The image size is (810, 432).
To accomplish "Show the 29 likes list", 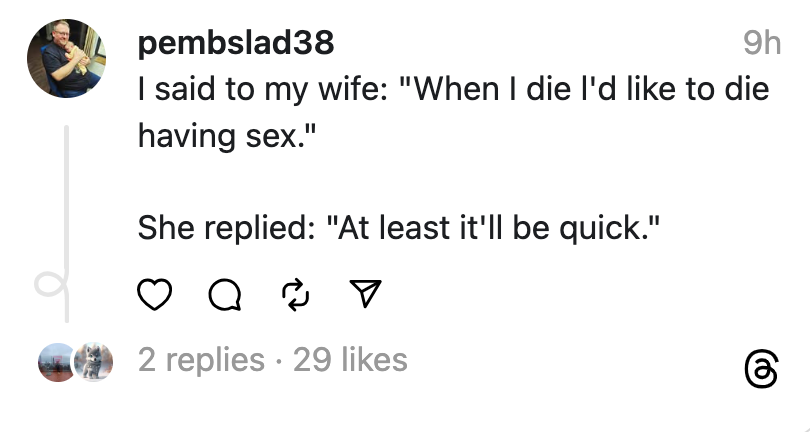I will [x=350, y=359].
